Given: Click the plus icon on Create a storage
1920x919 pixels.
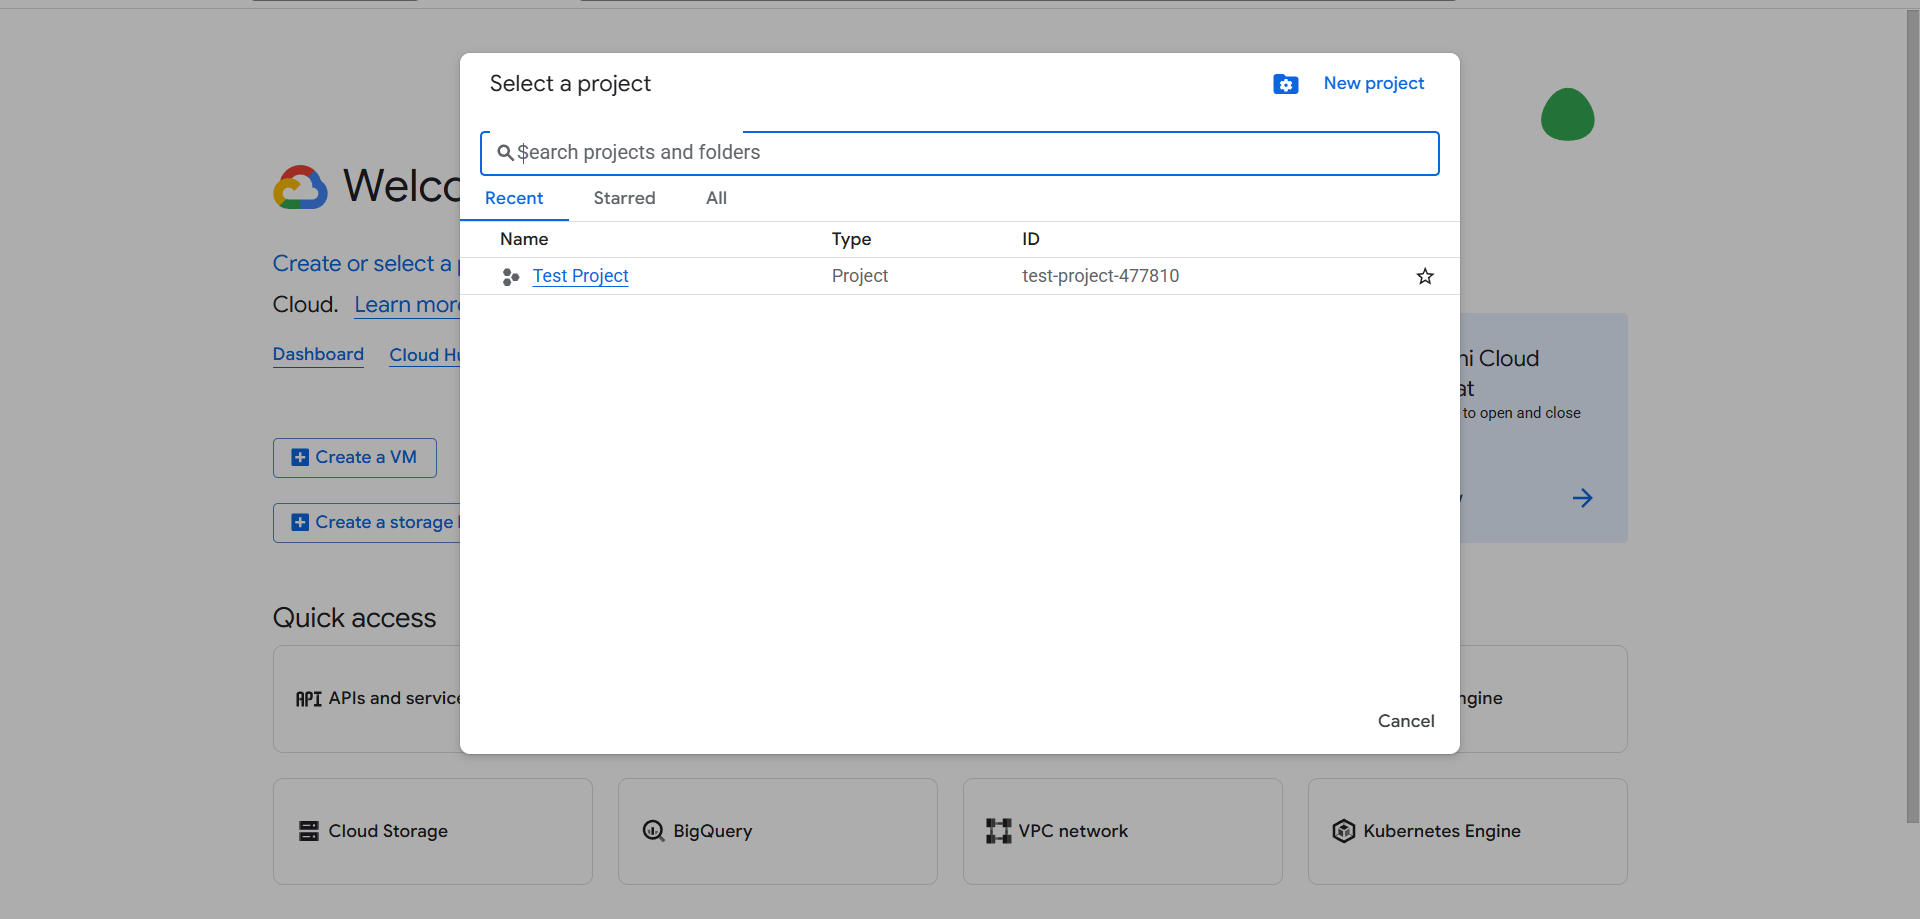Looking at the screenshot, I should tap(300, 522).
